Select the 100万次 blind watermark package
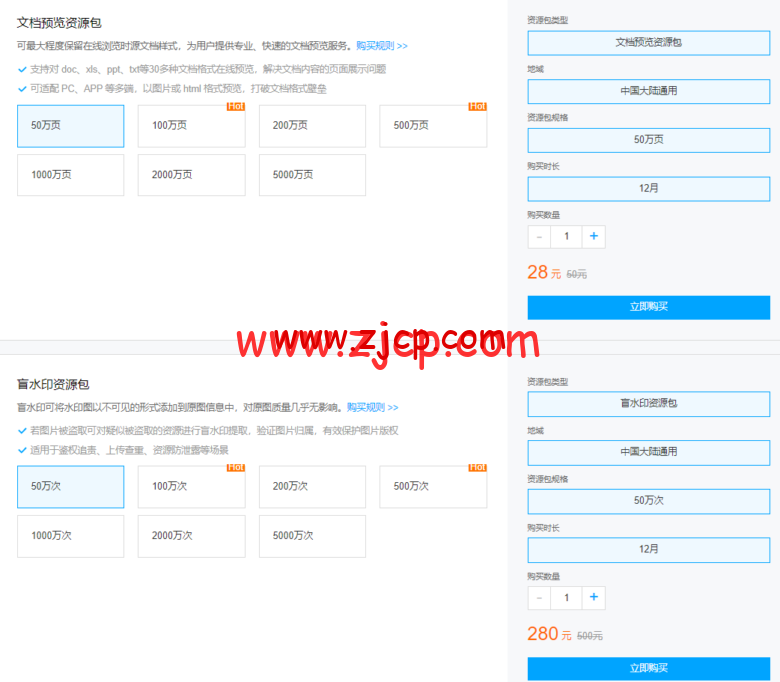 (x=192, y=487)
